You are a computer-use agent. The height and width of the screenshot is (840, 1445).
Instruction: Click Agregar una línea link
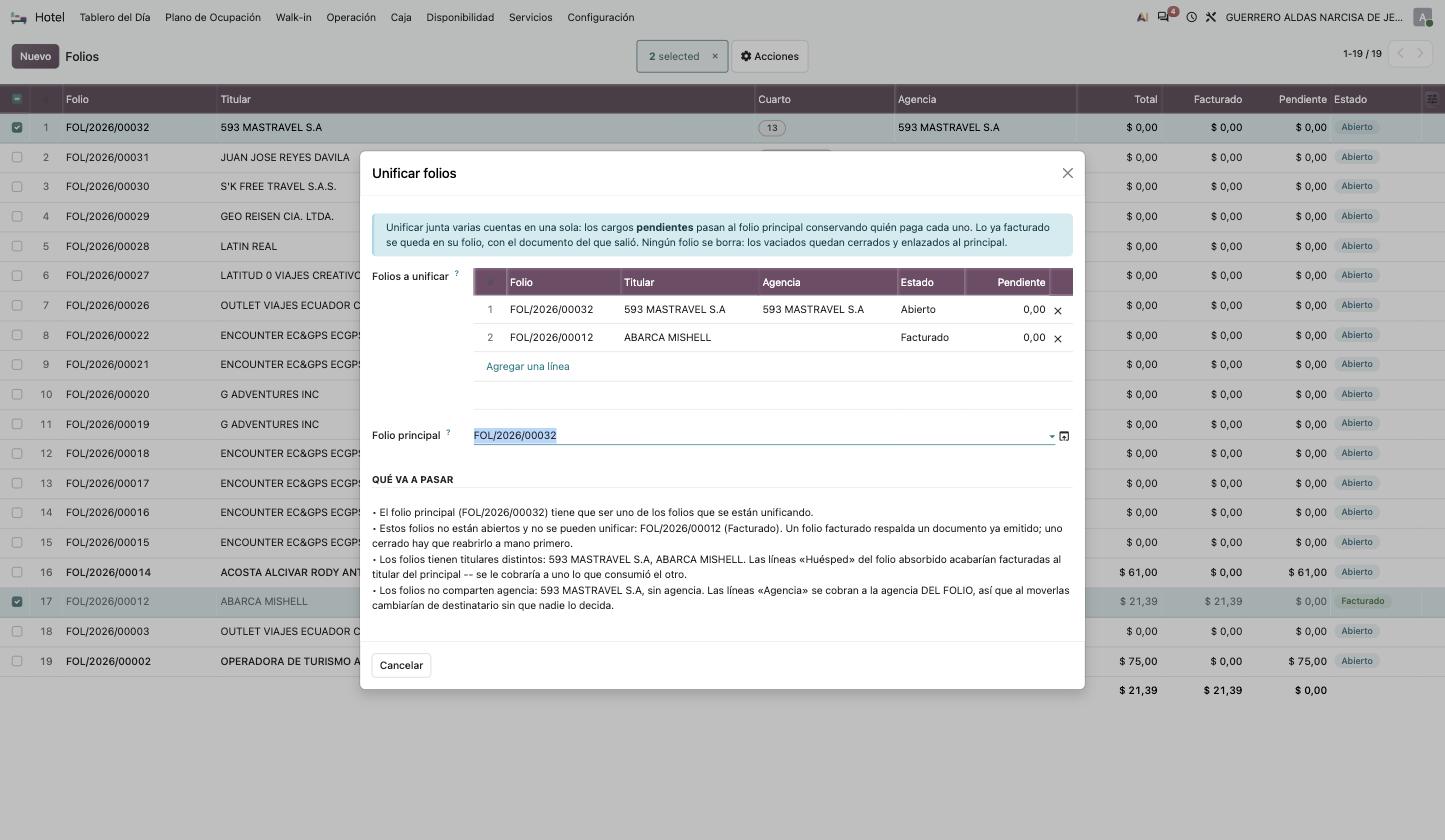point(528,366)
